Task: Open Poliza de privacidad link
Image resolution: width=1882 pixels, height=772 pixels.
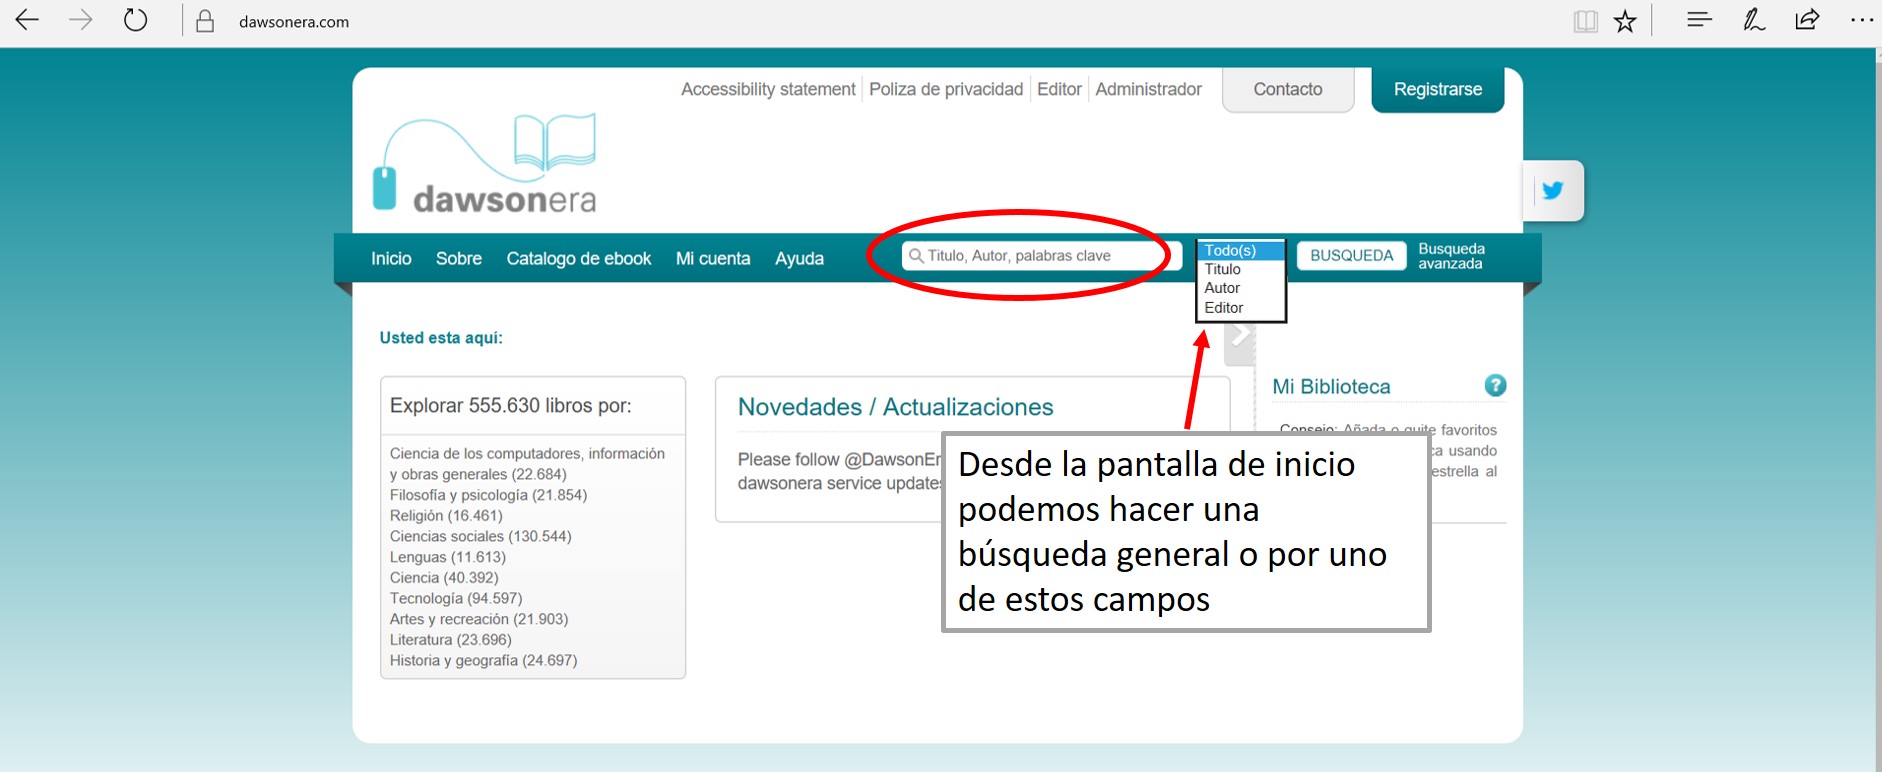Action: pos(946,89)
